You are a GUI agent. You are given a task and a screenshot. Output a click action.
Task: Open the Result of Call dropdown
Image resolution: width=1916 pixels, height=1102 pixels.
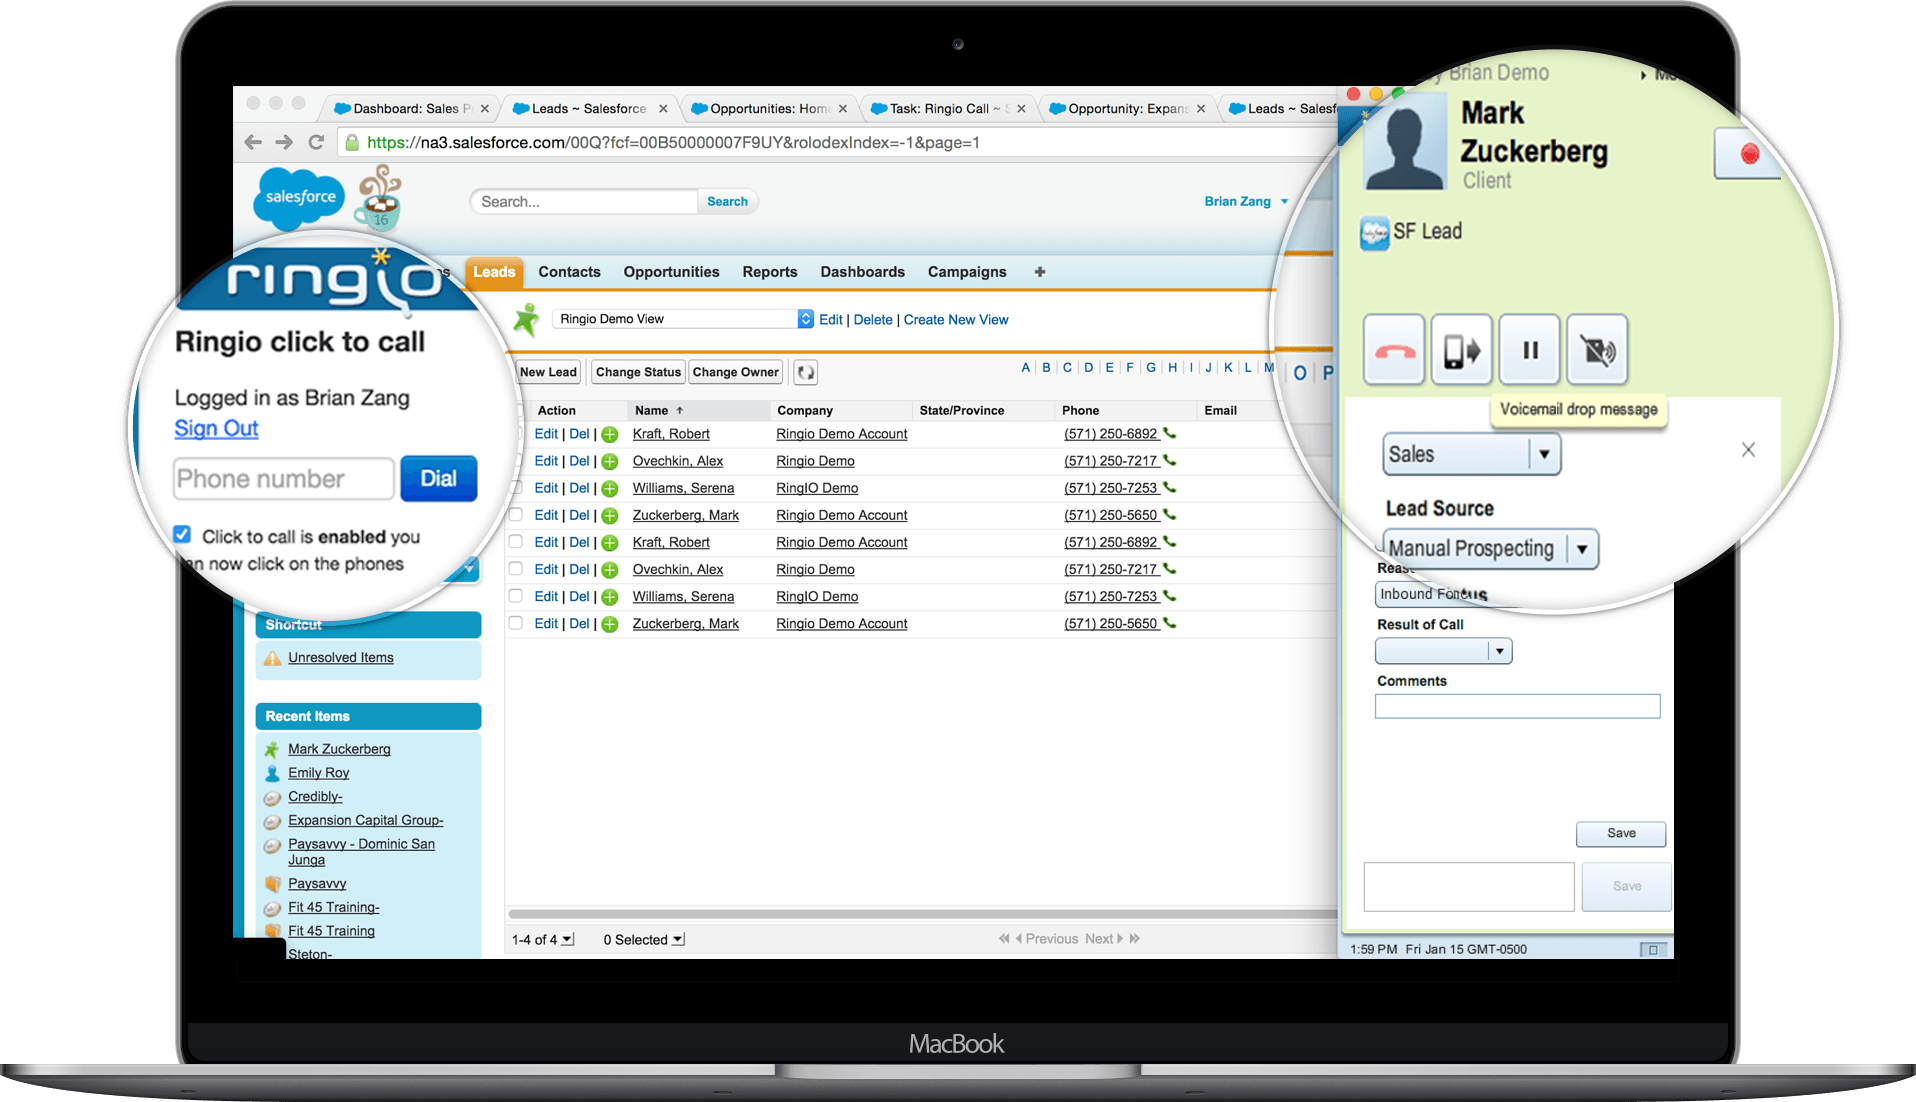tap(1443, 651)
